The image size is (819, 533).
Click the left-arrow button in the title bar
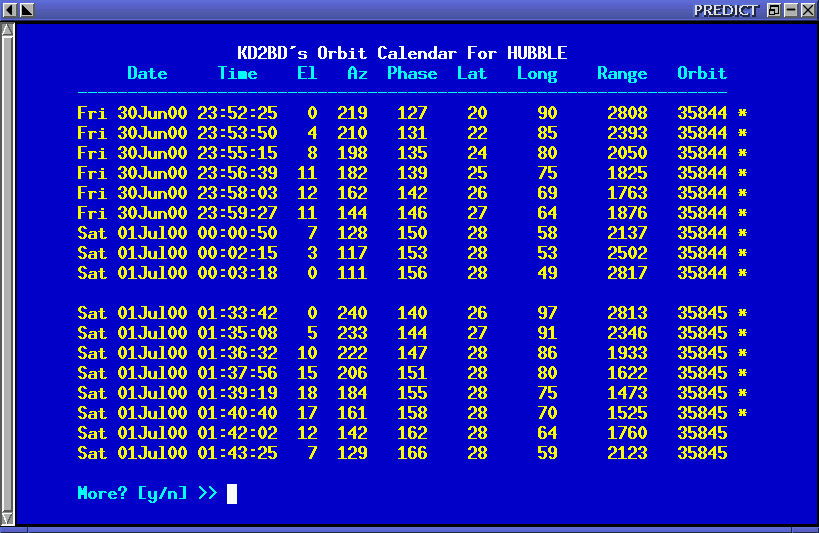(x=9, y=9)
